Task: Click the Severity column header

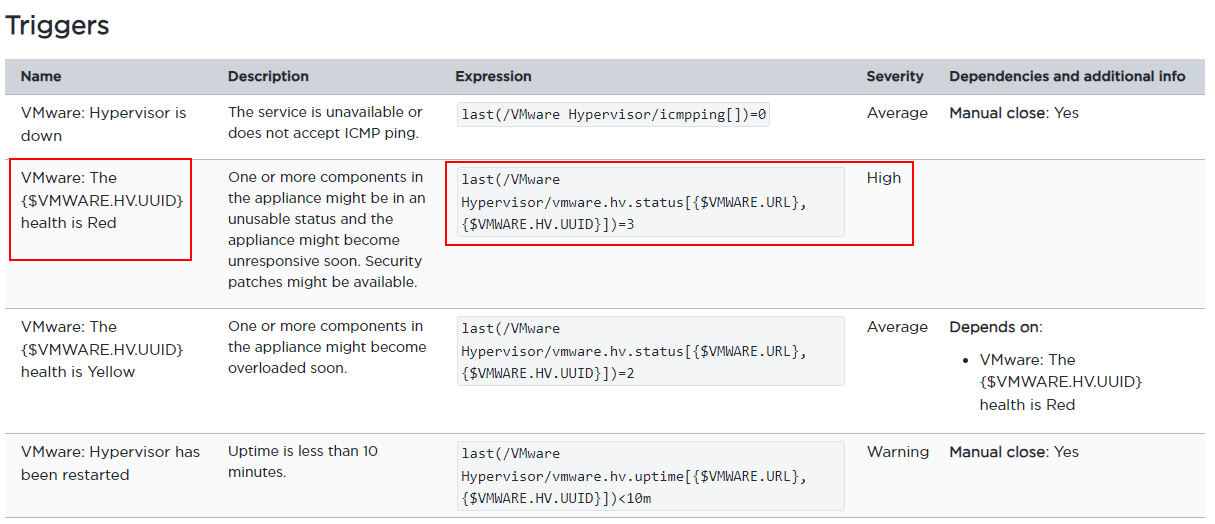Action: (895, 76)
